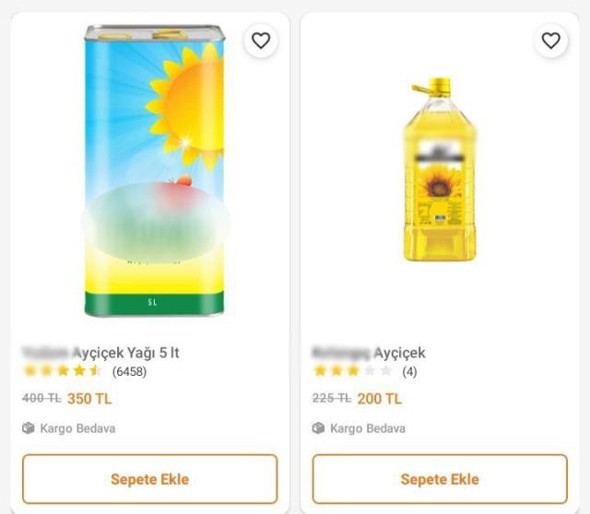Open the blue tin can product image
This screenshot has height=514, width=590.
[154, 171]
